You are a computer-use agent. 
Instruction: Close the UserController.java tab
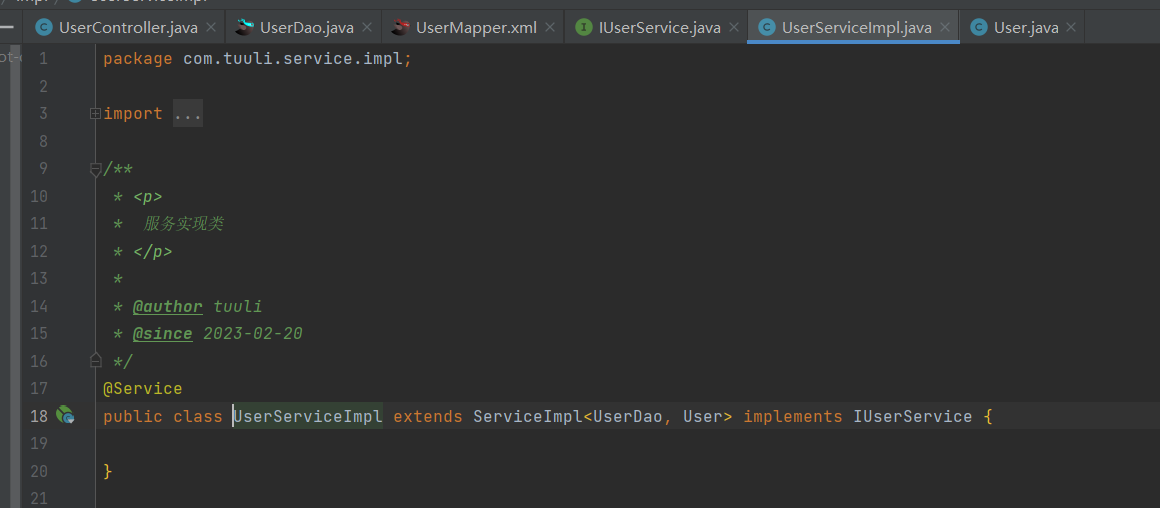pyautogui.click(x=211, y=28)
